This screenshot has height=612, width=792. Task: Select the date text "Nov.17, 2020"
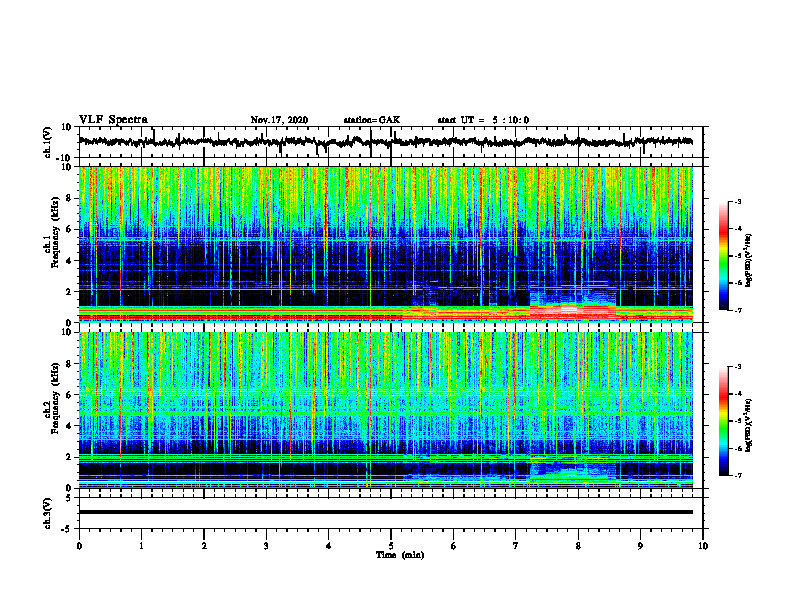tap(279, 120)
